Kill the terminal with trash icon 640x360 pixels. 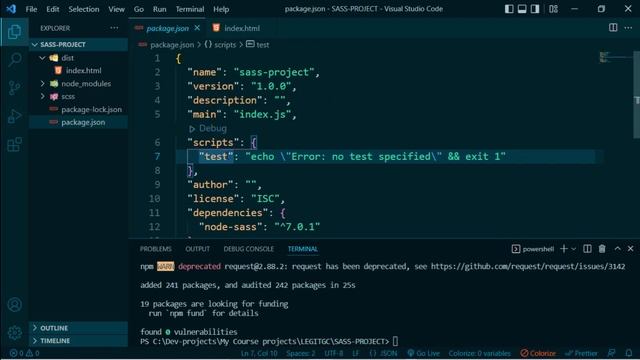coord(602,249)
